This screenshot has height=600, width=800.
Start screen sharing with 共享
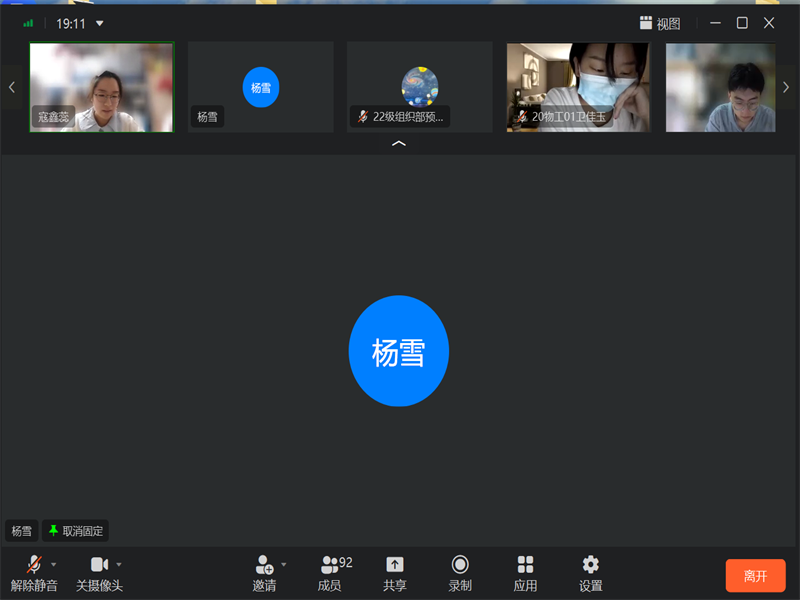pyautogui.click(x=395, y=572)
